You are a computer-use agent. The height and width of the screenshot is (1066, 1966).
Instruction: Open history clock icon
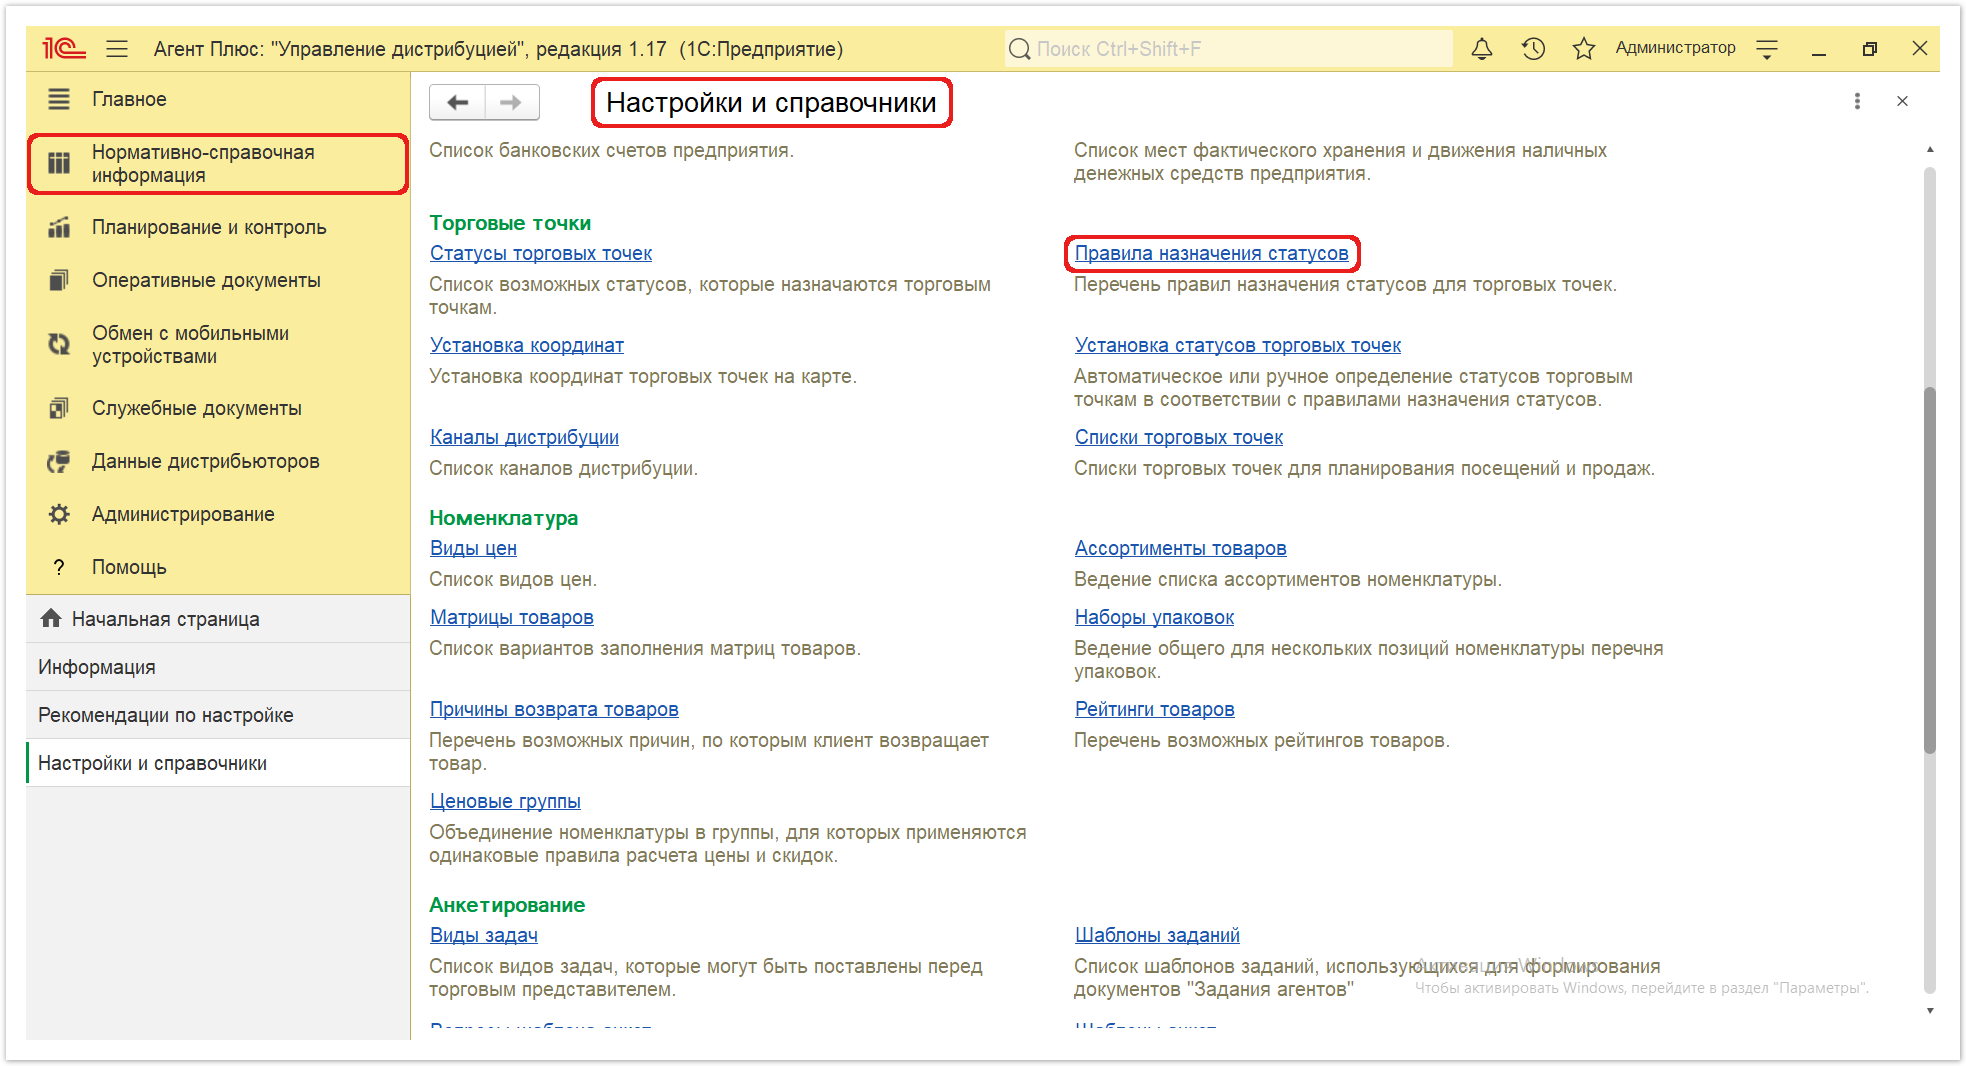[1533, 48]
